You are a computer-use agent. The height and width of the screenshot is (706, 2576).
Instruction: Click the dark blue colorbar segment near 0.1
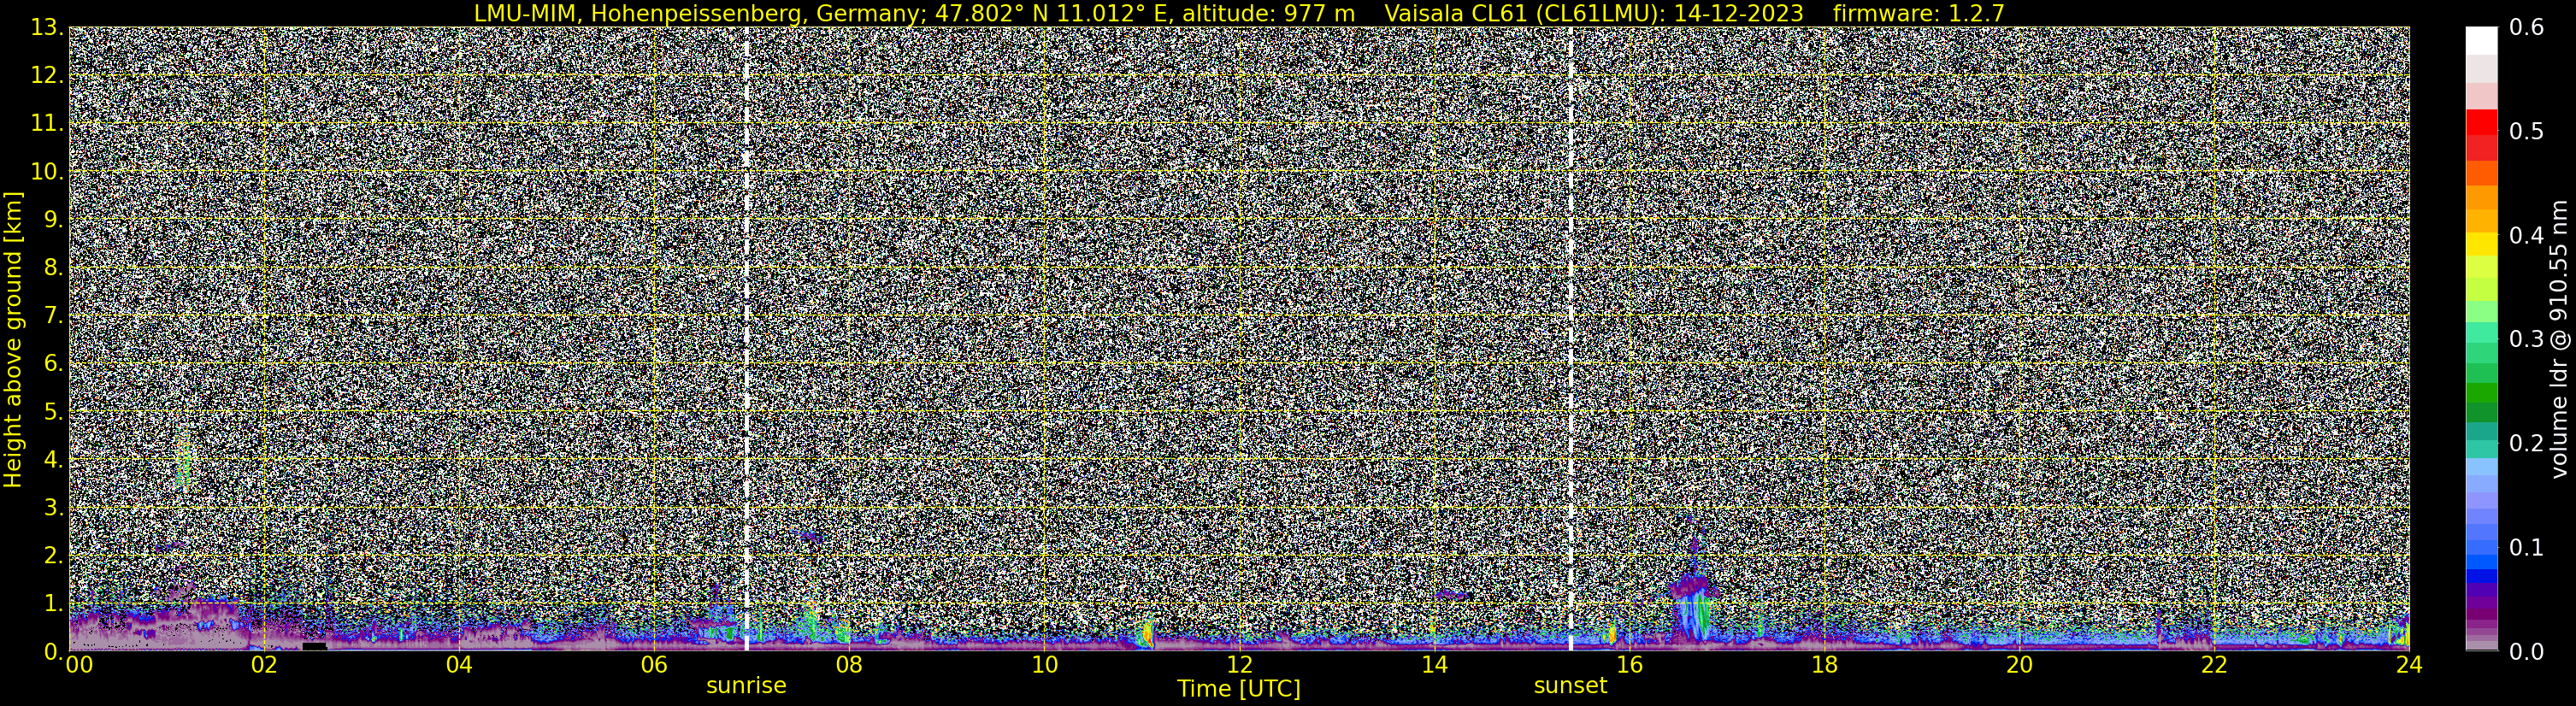(2481, 576)
